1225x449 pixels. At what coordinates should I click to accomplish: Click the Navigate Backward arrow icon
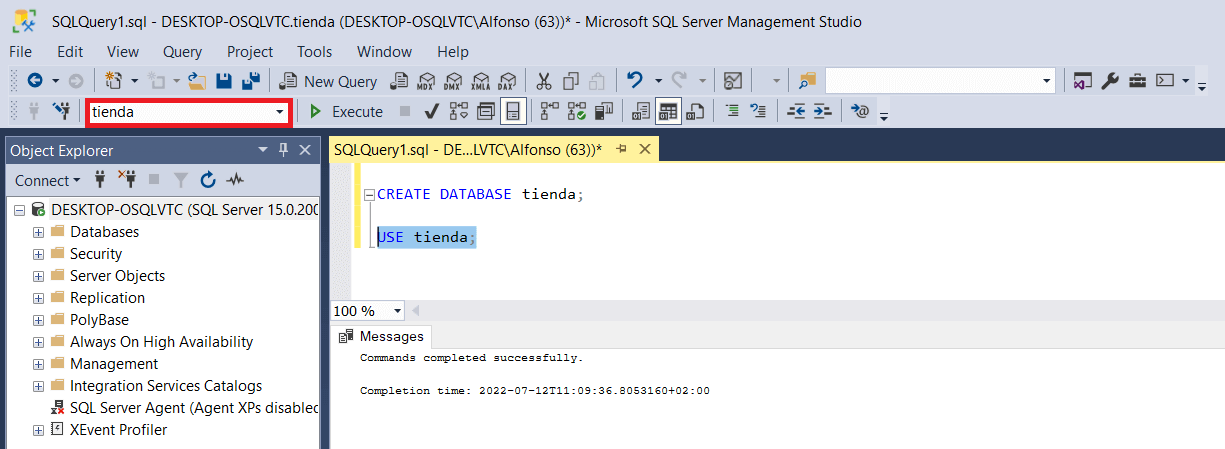click(35, 81)
